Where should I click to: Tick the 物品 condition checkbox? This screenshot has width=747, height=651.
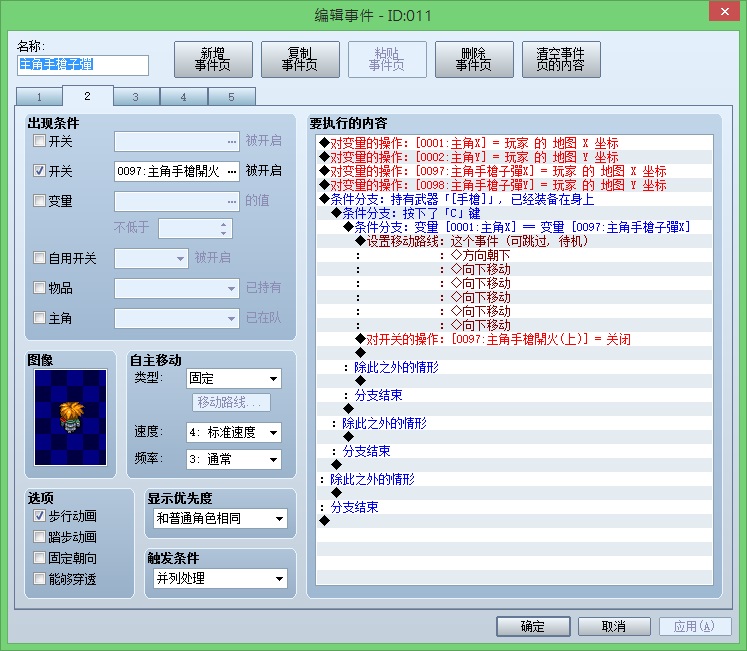39,287
